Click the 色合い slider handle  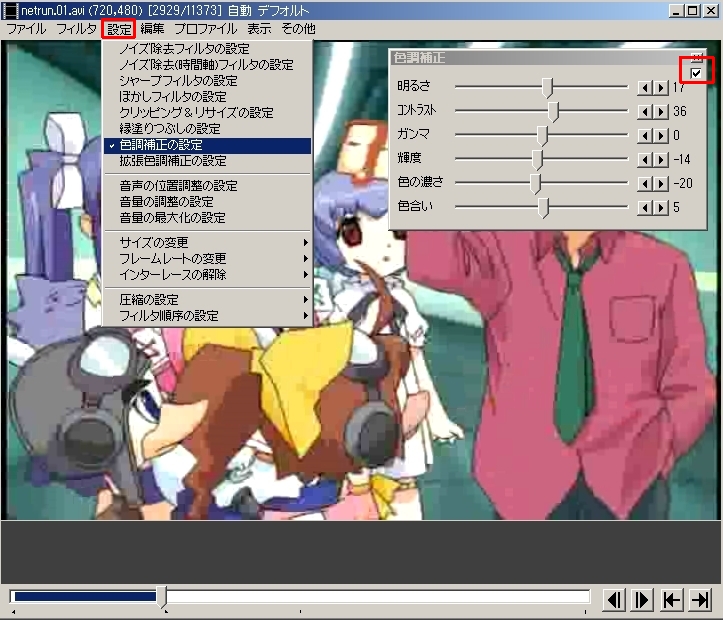tap(544, 207)
